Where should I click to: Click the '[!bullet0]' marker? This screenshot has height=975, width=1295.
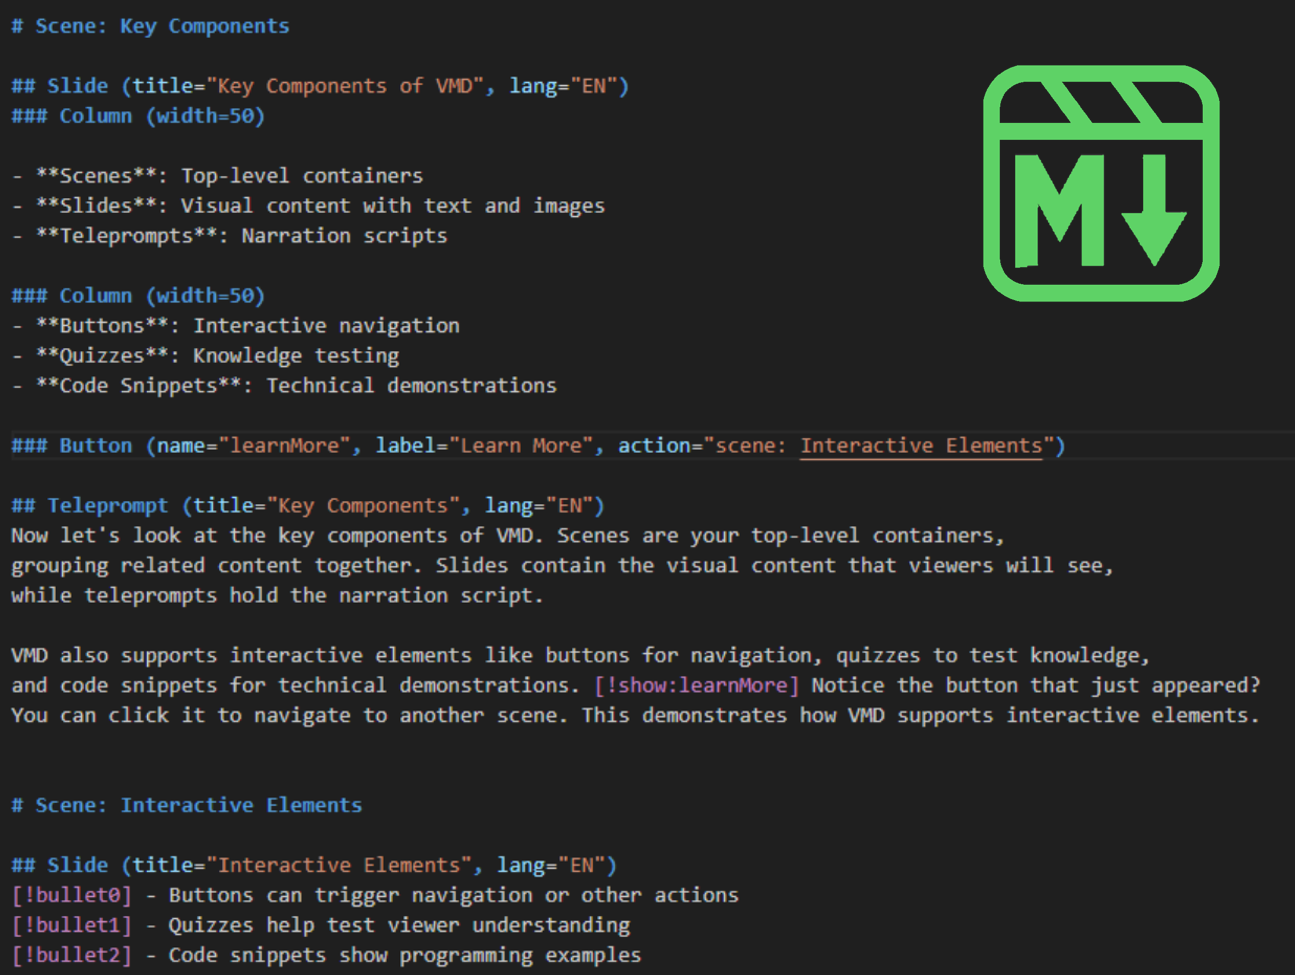(71, 896)
